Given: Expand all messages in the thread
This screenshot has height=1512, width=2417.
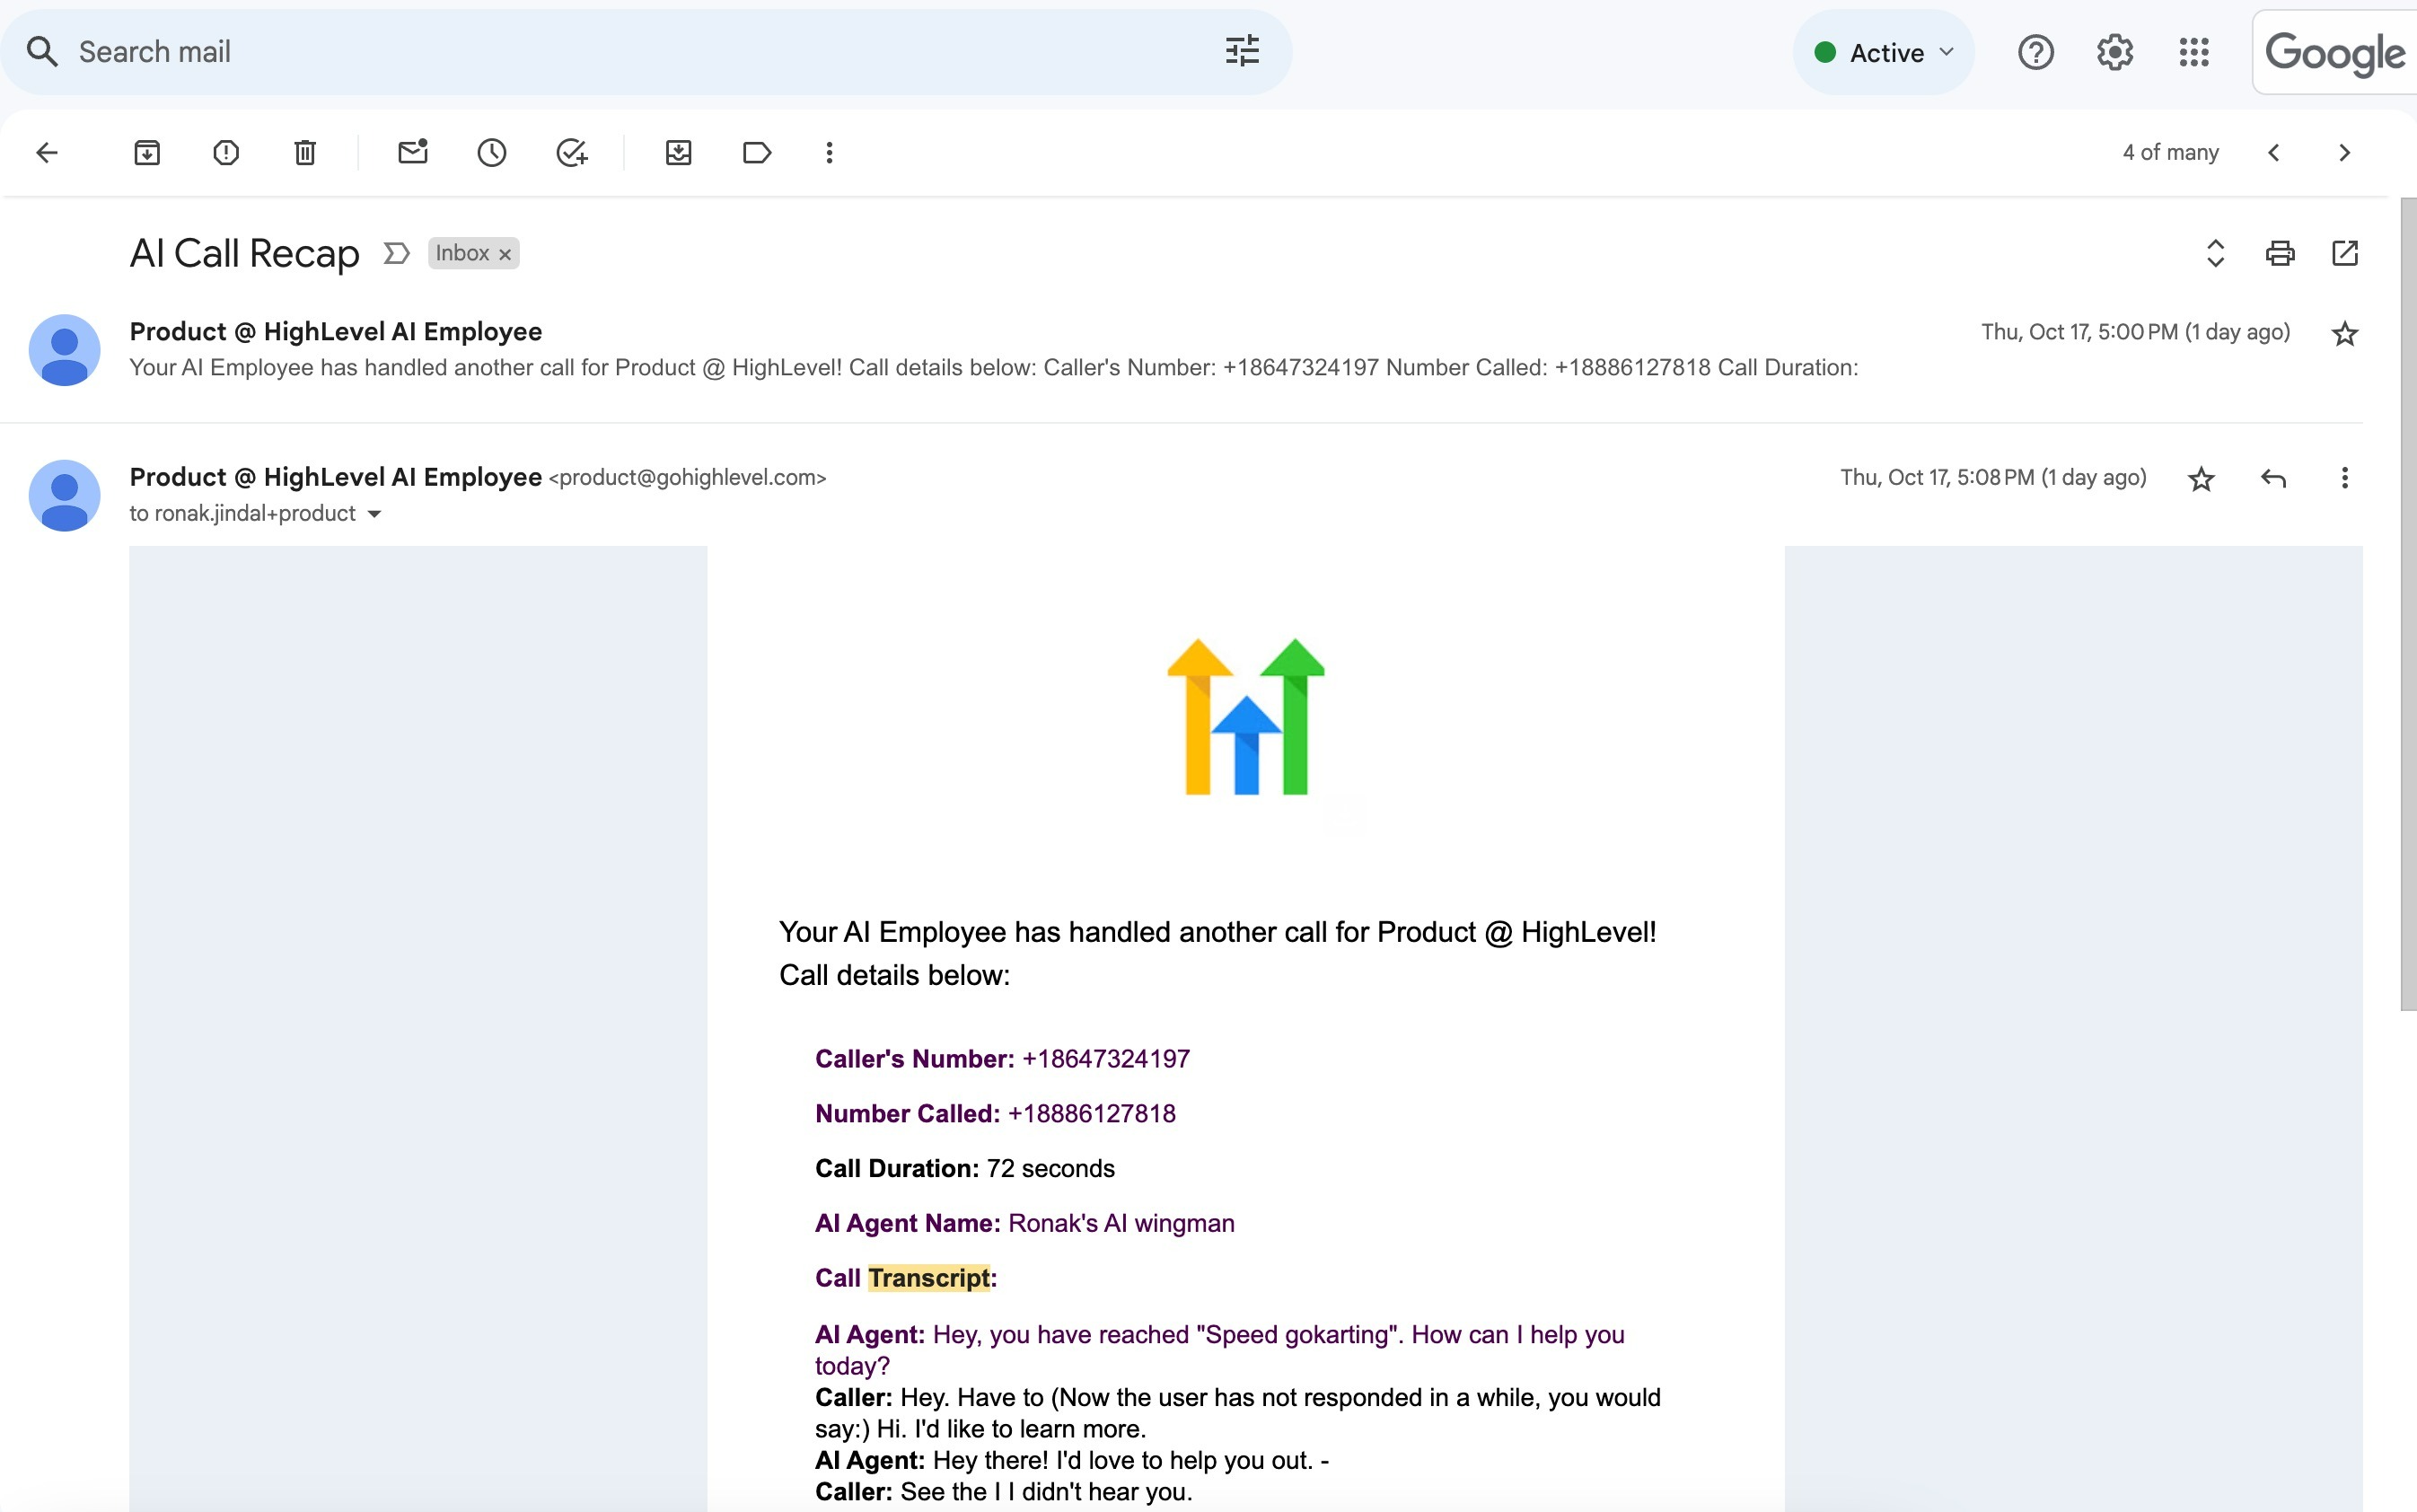Looking at the screenshot, I should (2215, 253).
